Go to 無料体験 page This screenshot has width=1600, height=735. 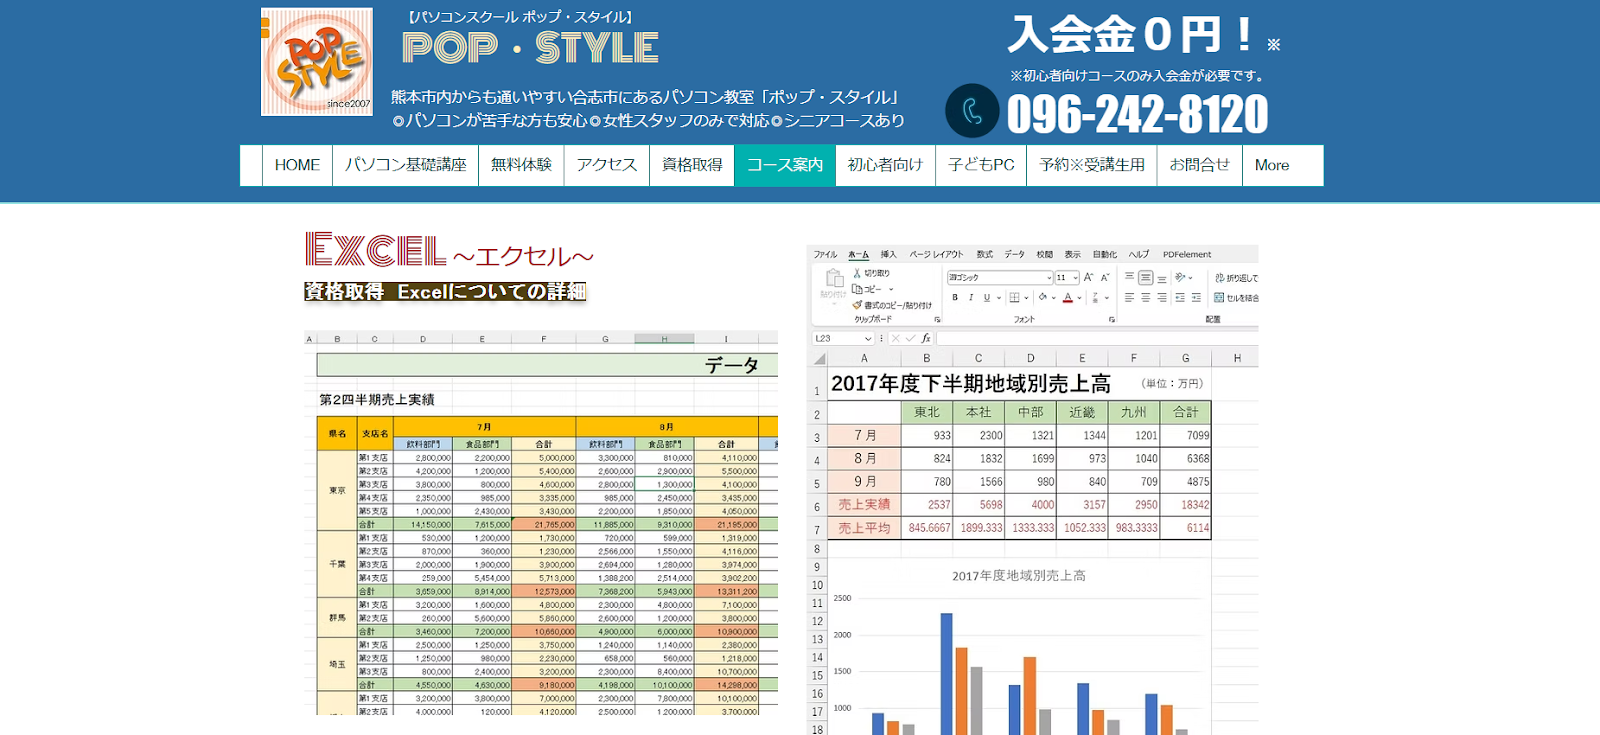pos(521,165)
